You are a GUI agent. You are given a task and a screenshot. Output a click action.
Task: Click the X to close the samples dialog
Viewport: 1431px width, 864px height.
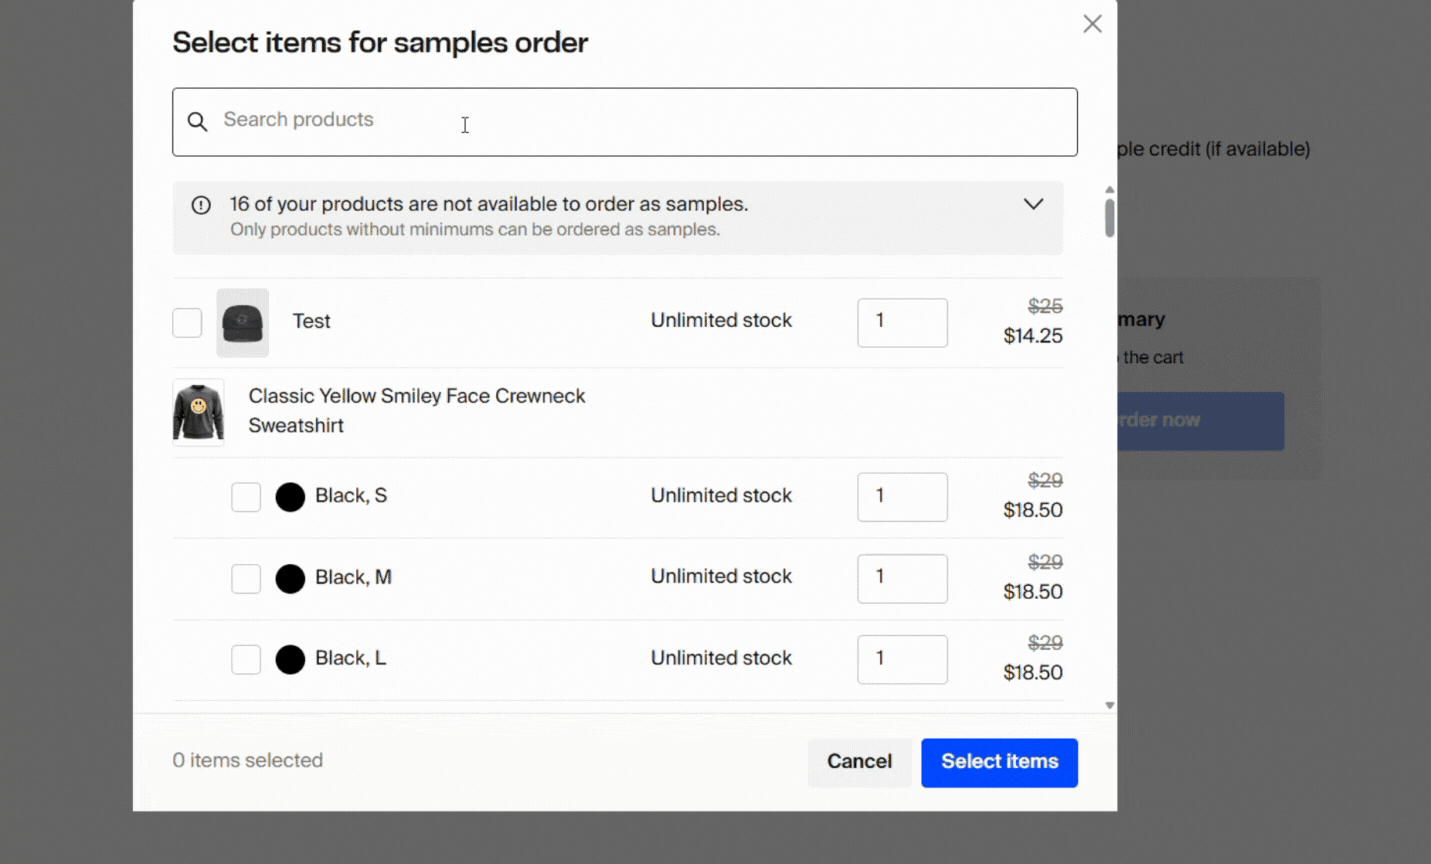[1092, 23]
